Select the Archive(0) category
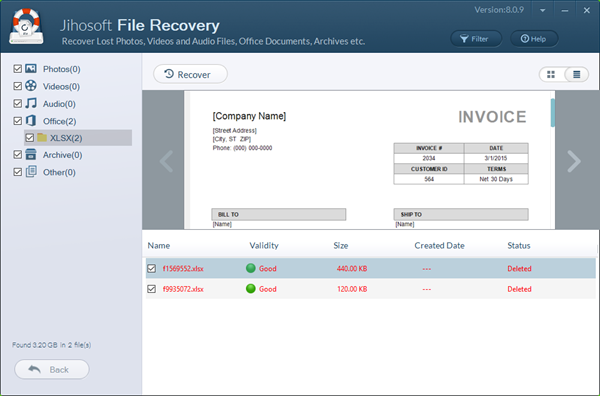Screen dimensions: 600x396 [62, 155]
